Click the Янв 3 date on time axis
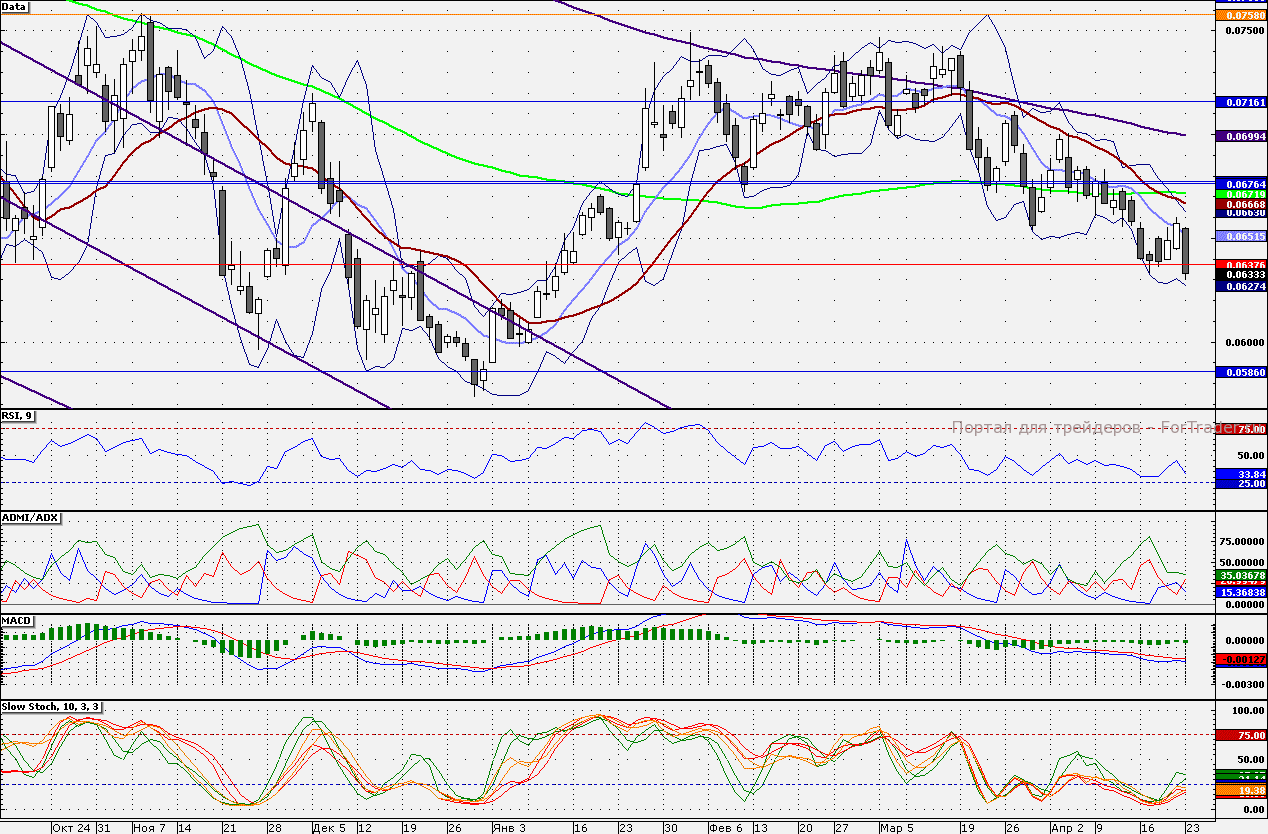 (x=508, y=828)
